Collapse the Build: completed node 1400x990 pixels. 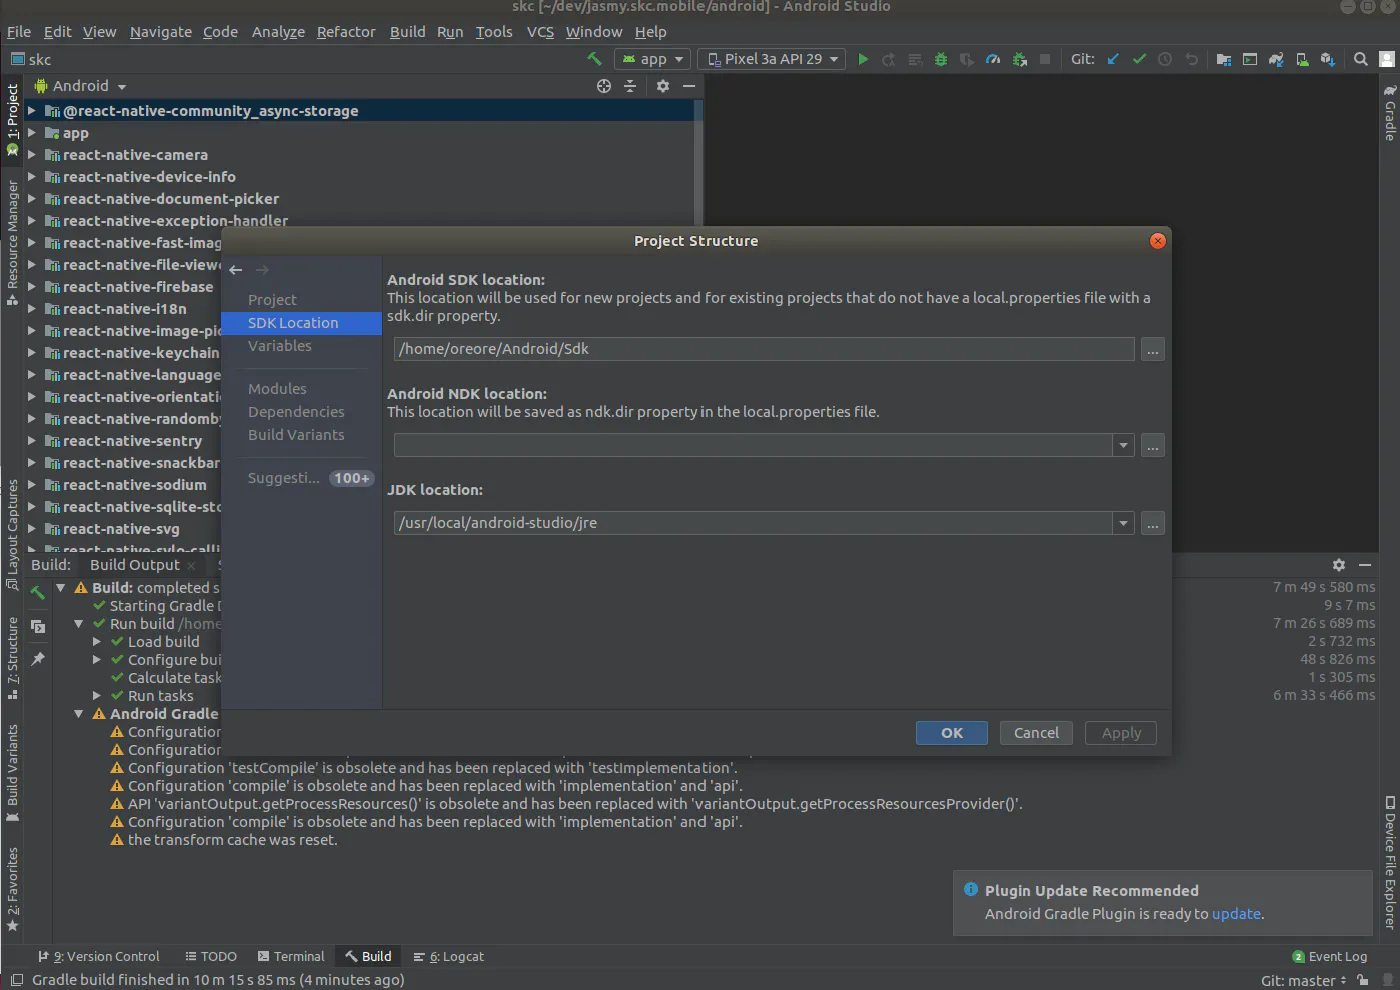pos(61,588)
